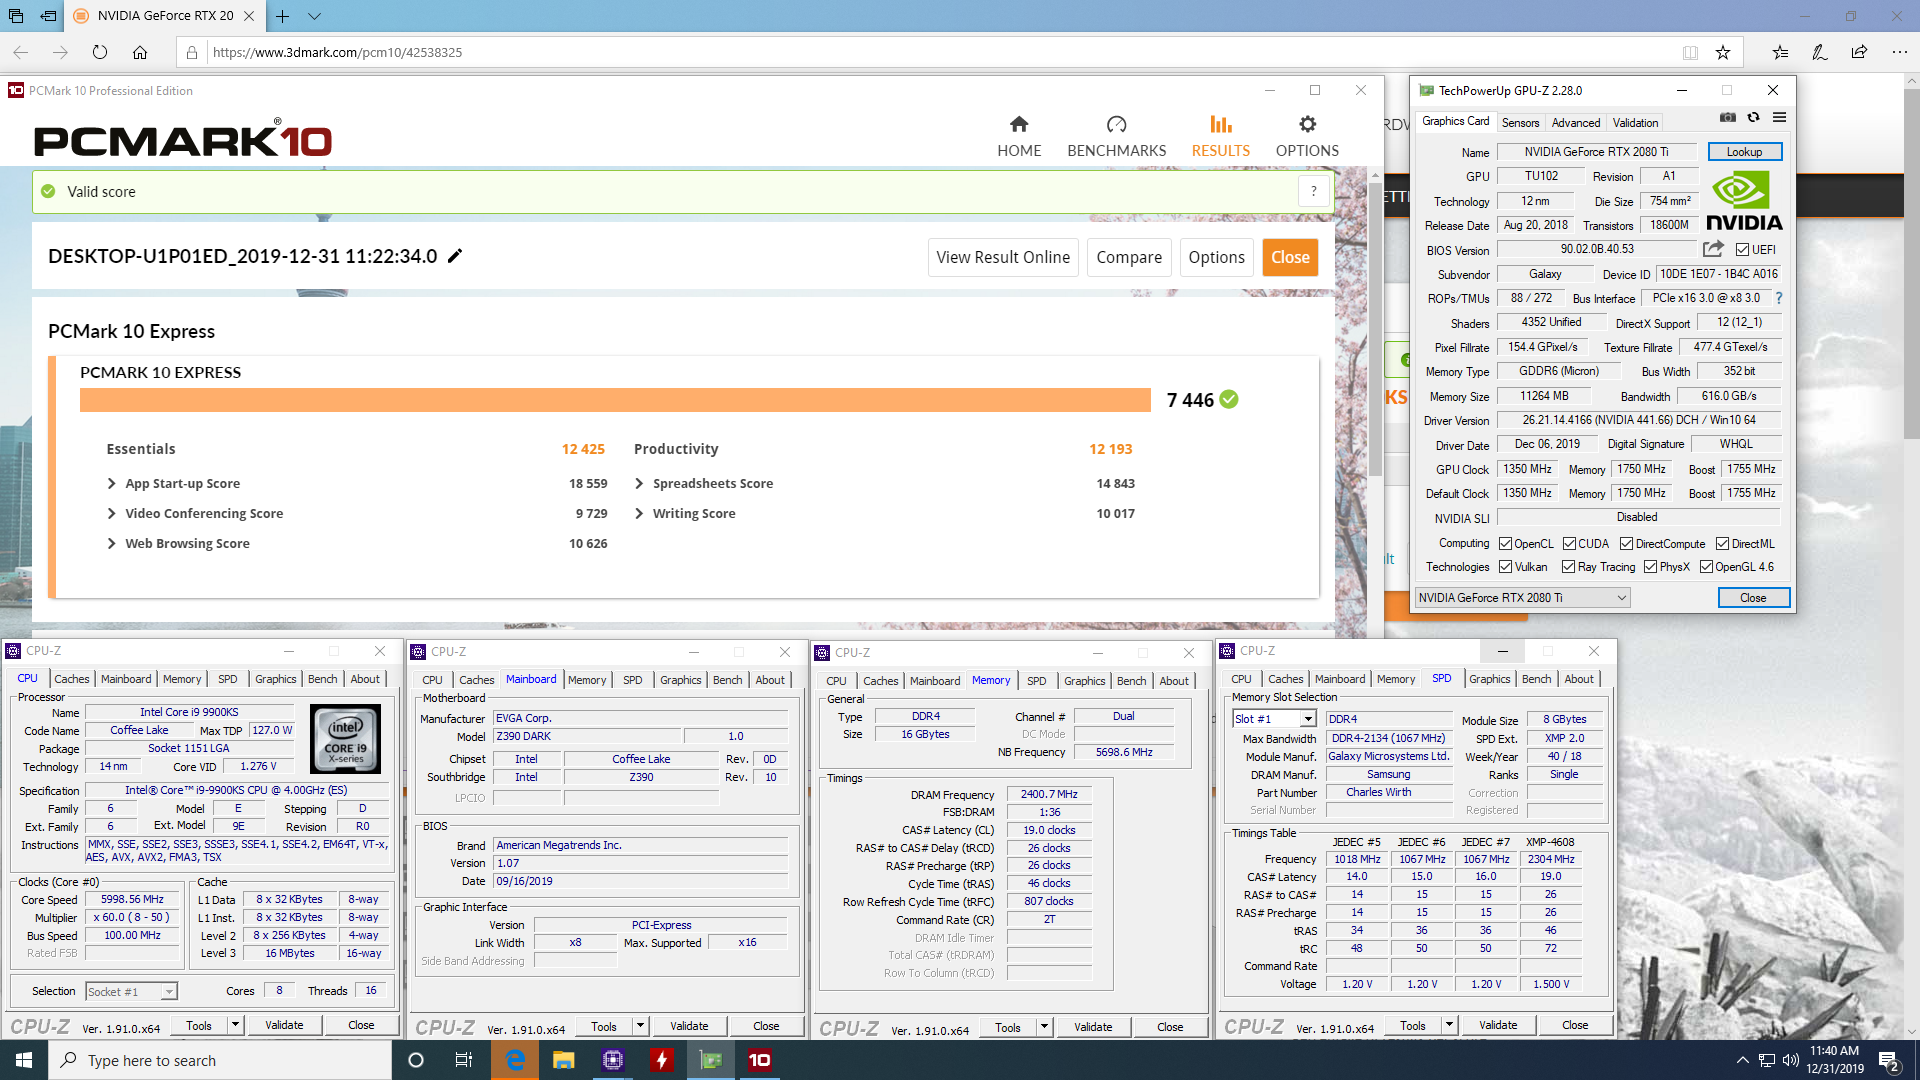Click Compare button in PCMark
This screenshot has height=1080, width=1920.
point(1129,257)
